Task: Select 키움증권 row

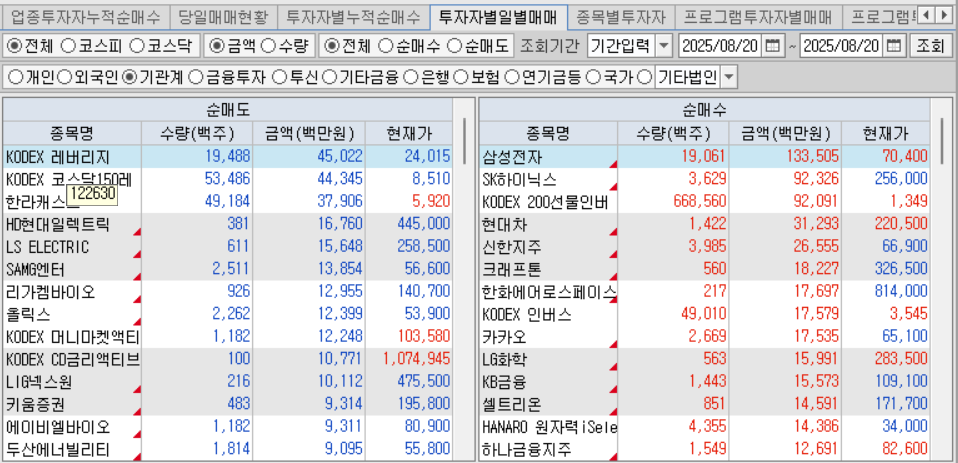Action: click(x=228, y=405)
